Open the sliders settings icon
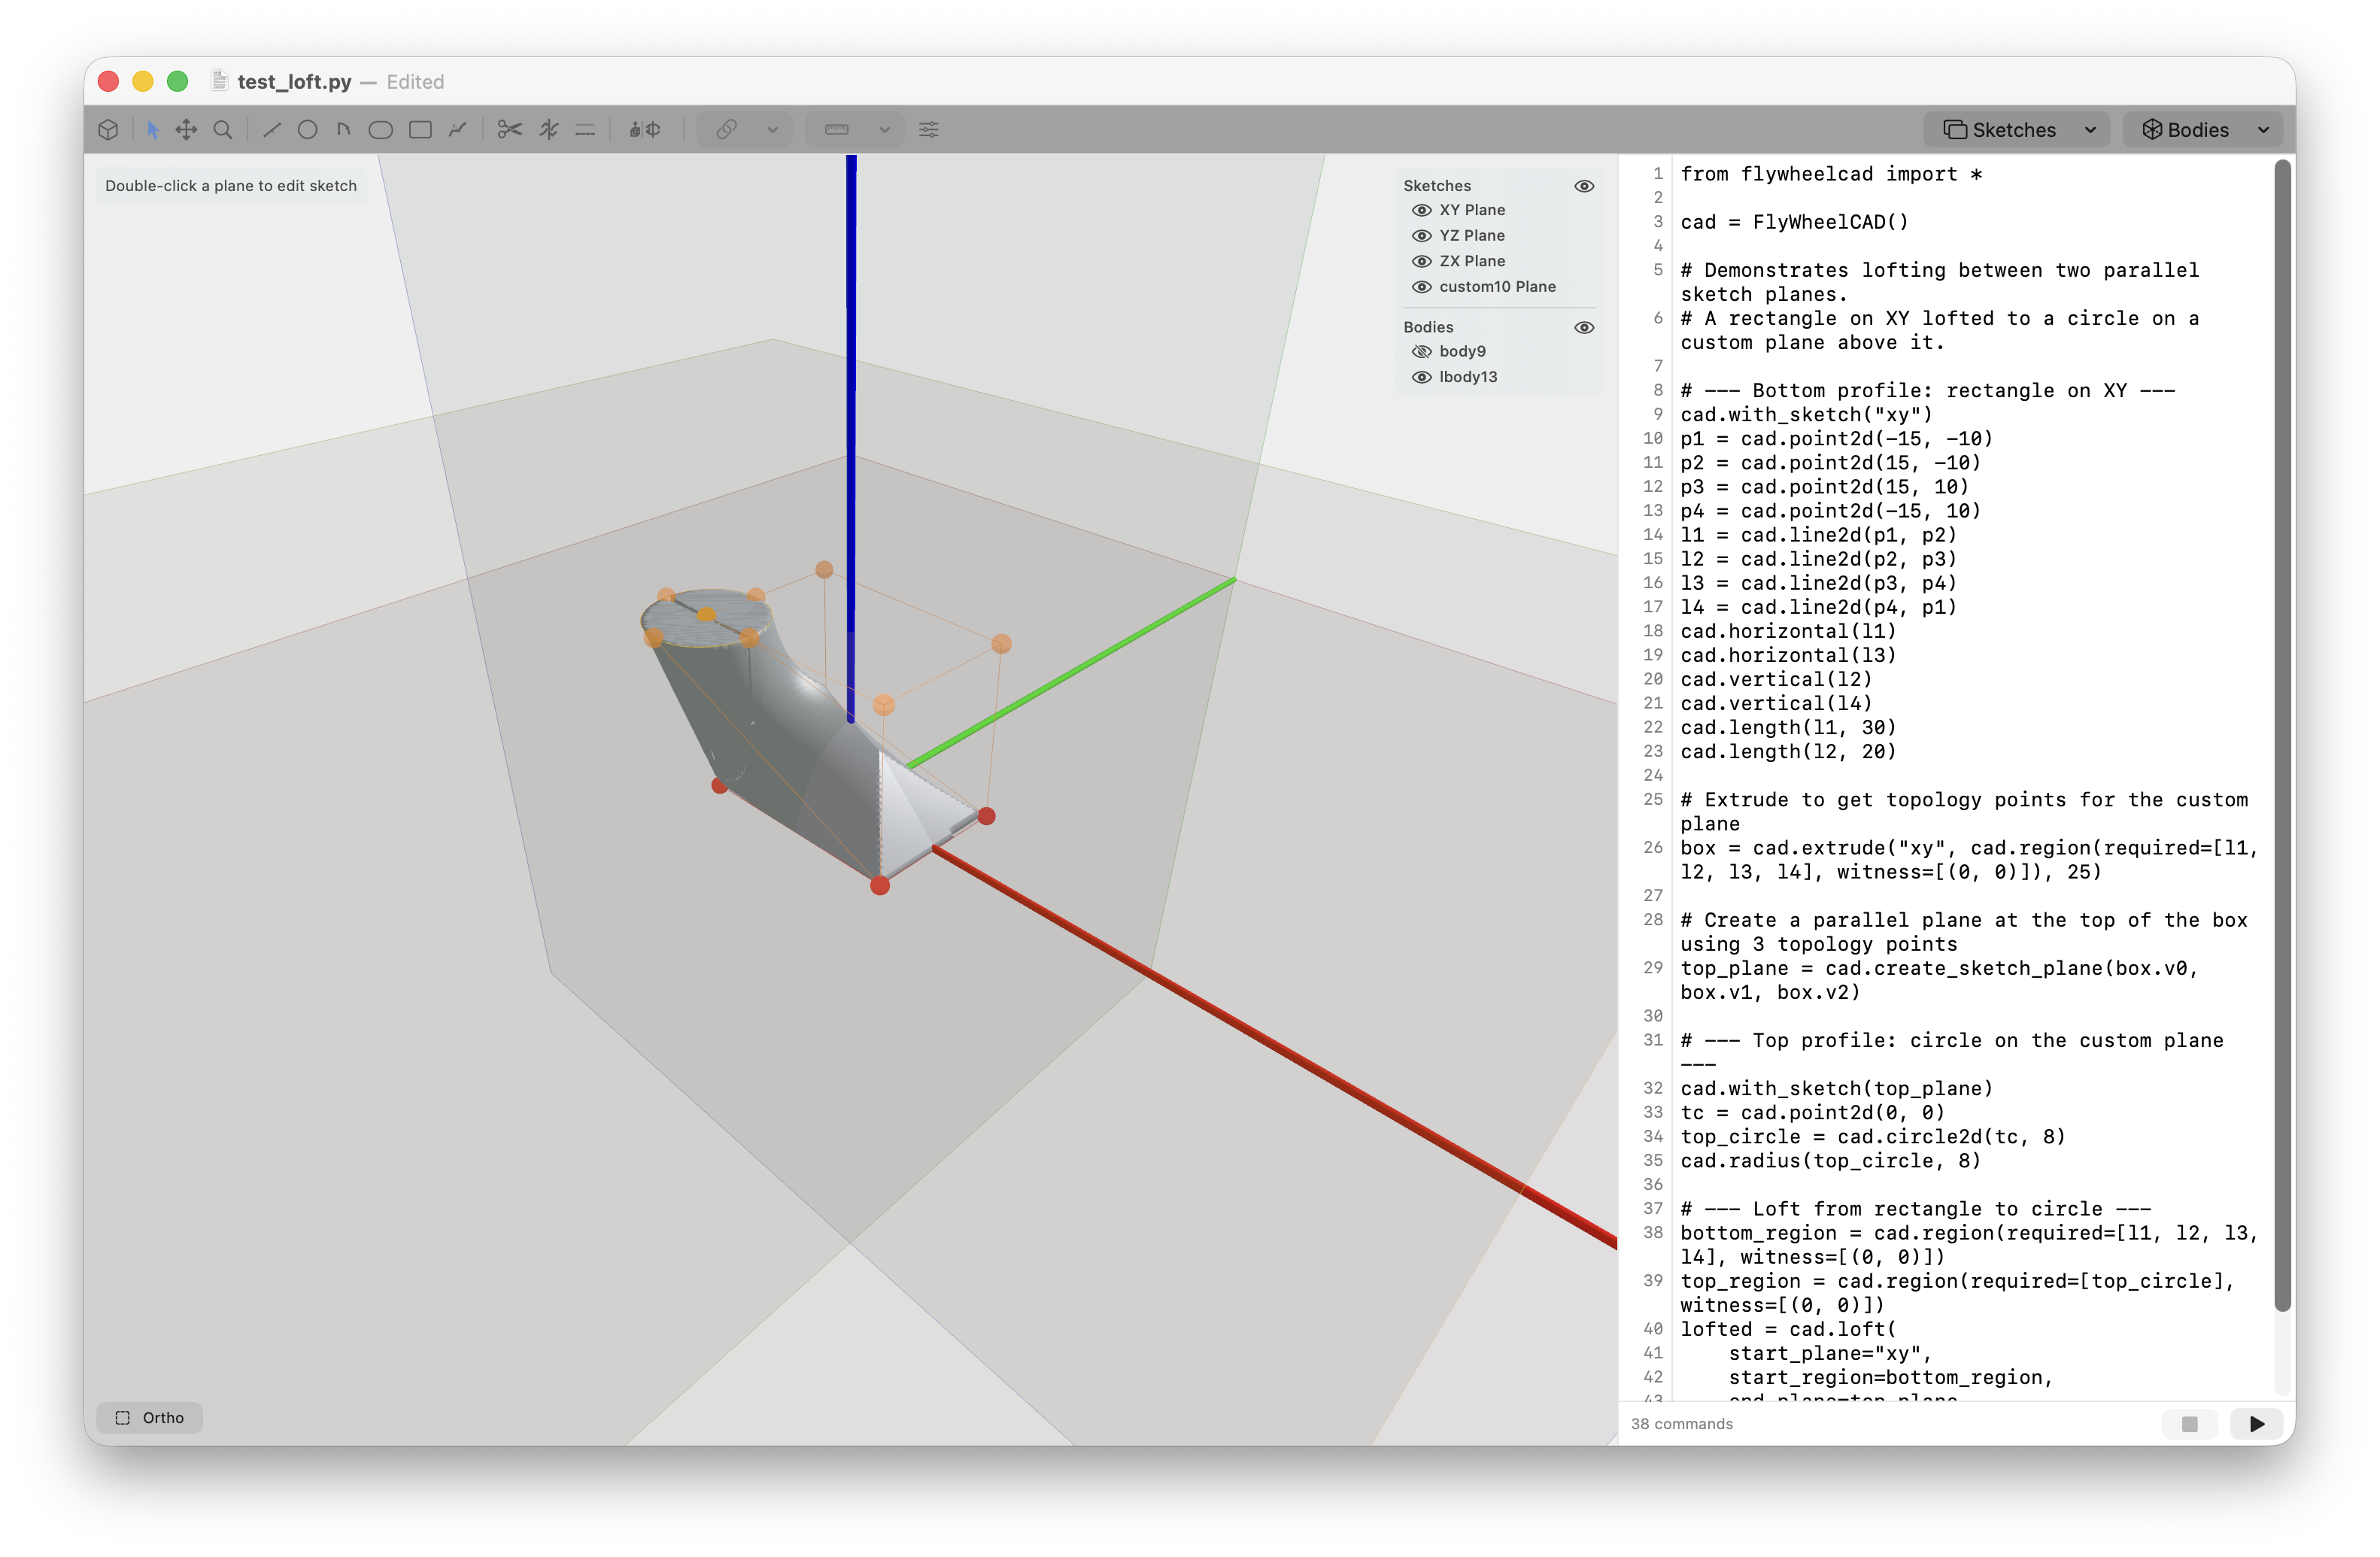Viewport: 2380px width, 1557px height. (928, 130)
